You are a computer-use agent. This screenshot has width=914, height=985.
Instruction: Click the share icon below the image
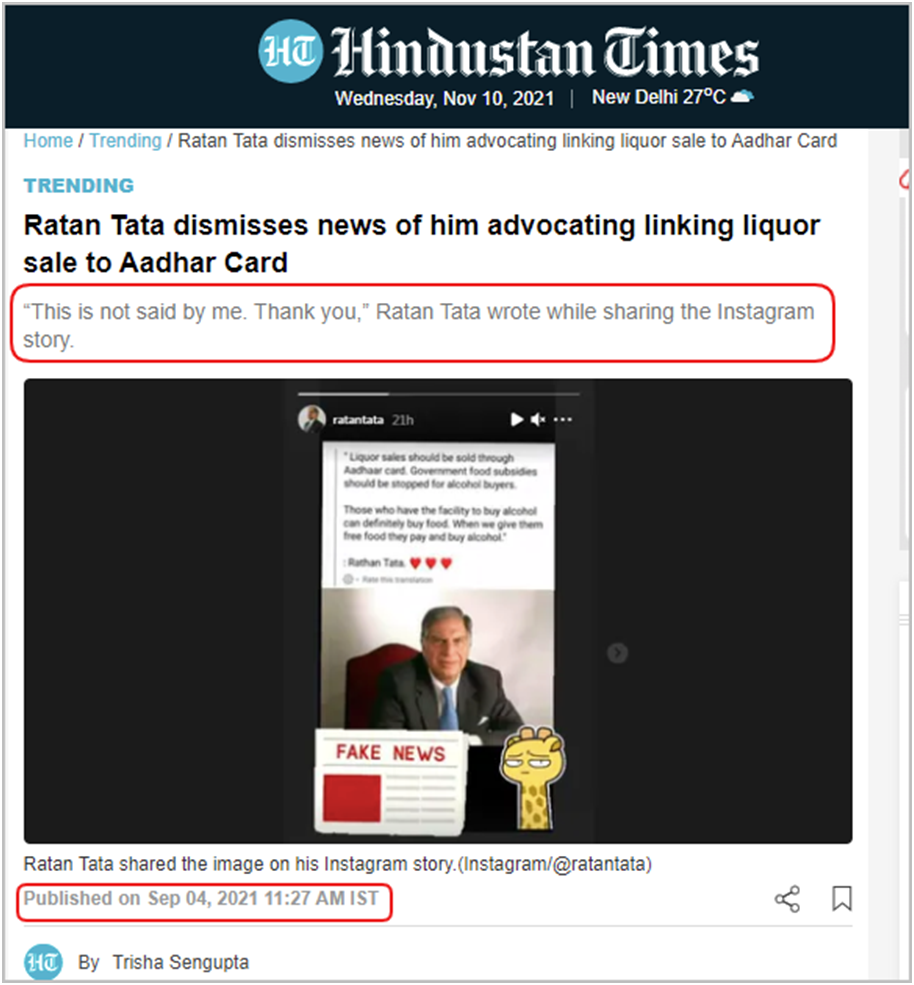pos(788,899)
